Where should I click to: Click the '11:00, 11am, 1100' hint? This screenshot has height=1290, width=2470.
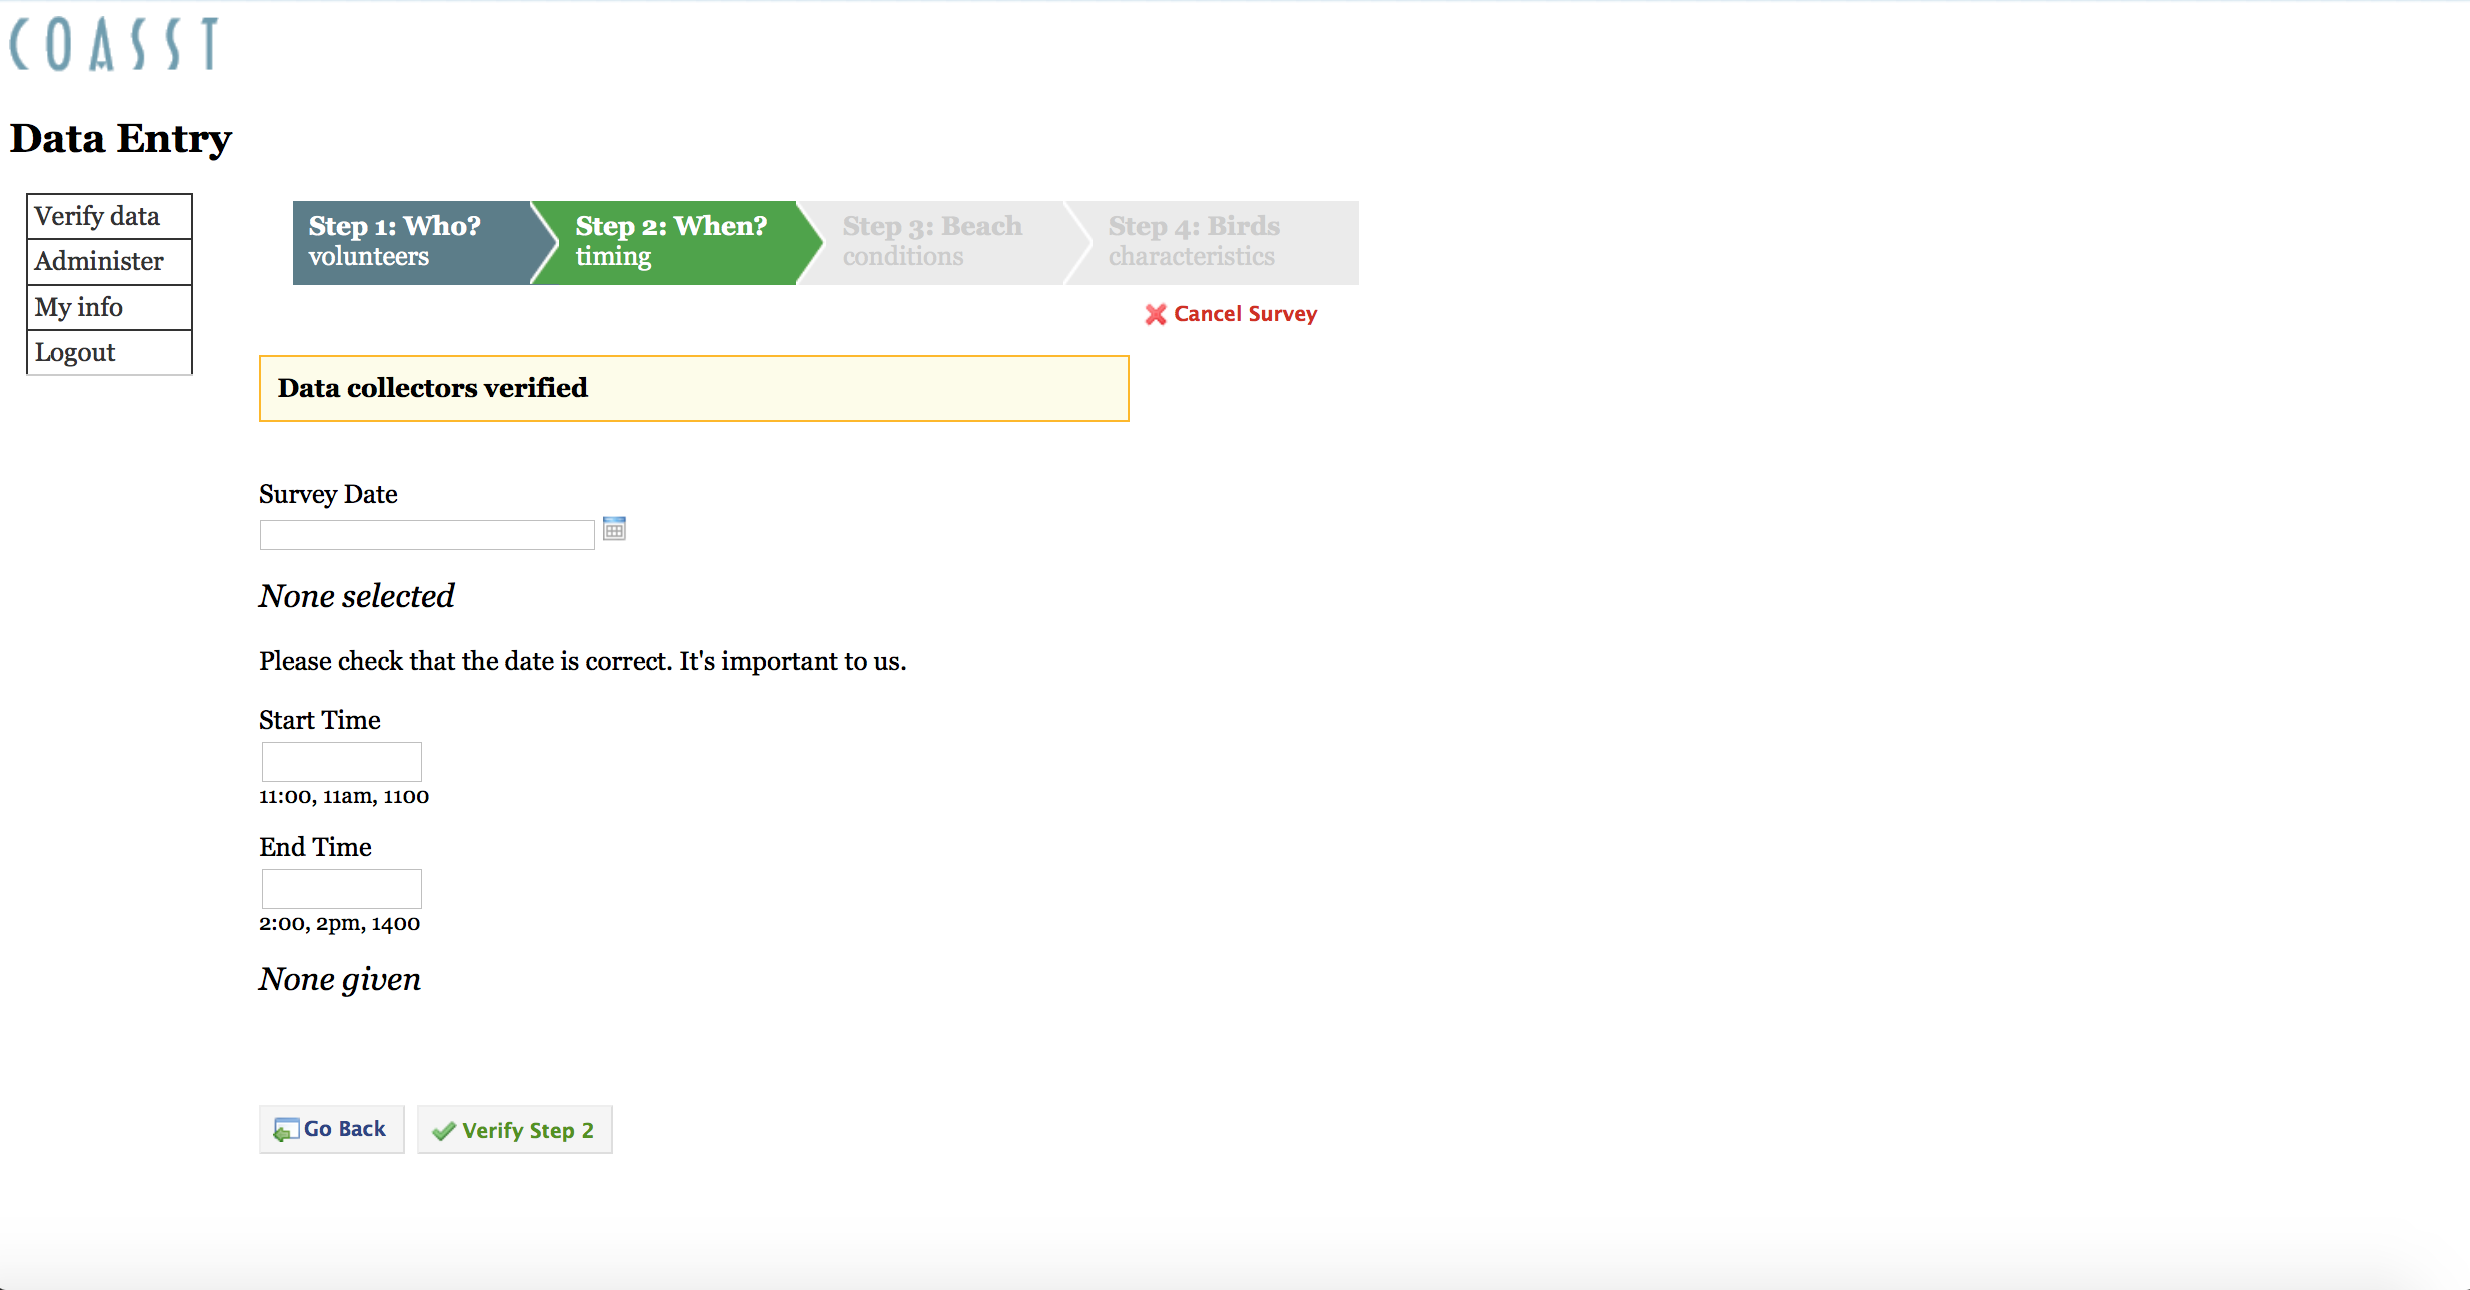click(344, 797)
